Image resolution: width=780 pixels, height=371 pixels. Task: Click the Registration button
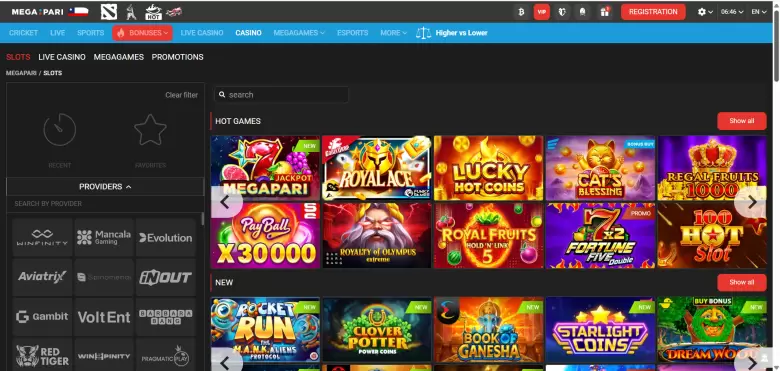pyautogui.click(x=653, y=12)
